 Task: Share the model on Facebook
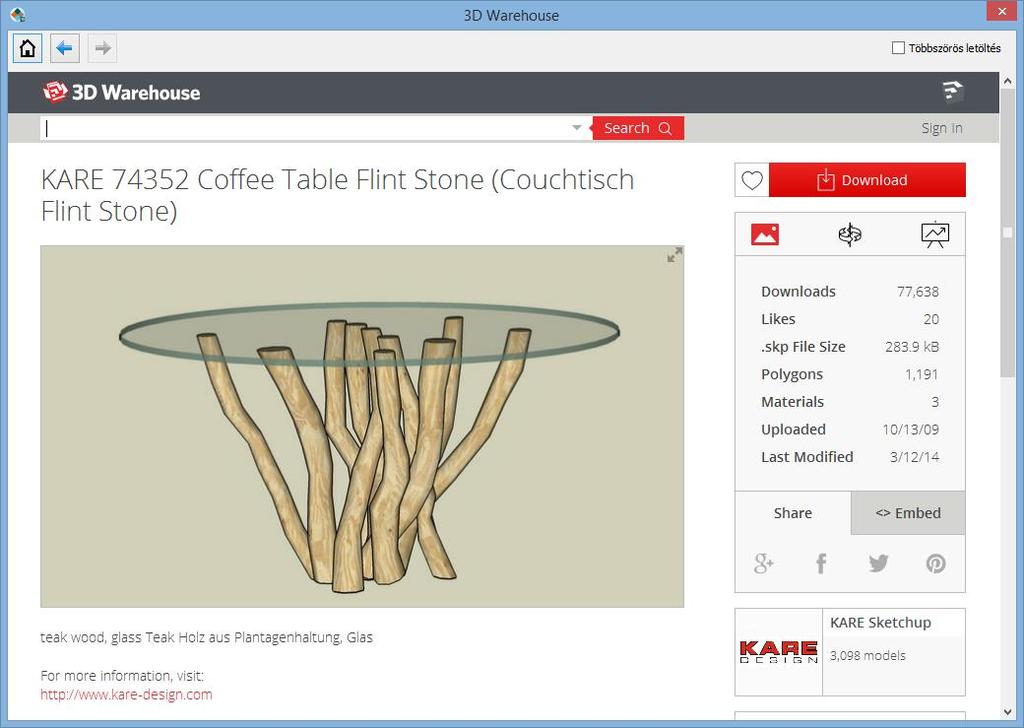click(821, 563)
